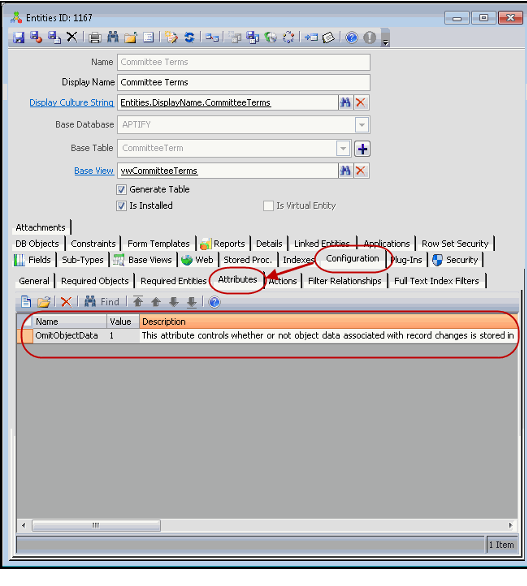Click the grid scroll right arrow
The image size is (527, 586).
(511, 525)
